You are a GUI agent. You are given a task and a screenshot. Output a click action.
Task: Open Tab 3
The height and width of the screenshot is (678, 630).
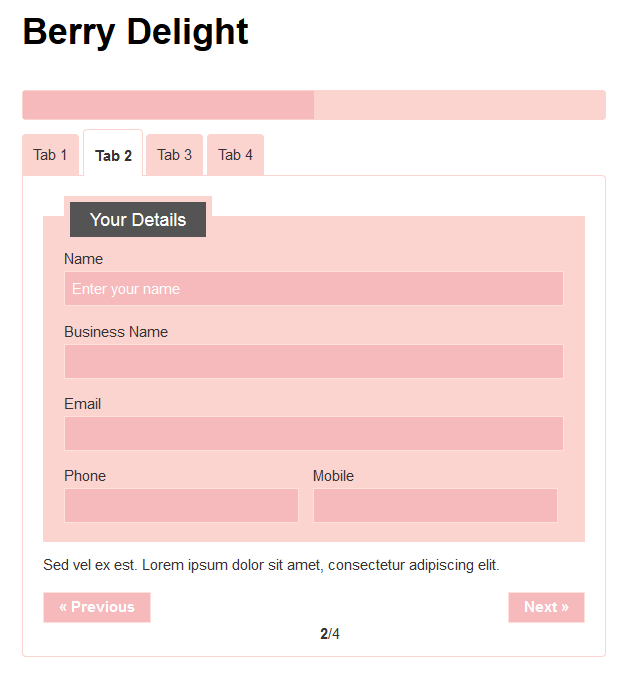(x=174, y=155)
